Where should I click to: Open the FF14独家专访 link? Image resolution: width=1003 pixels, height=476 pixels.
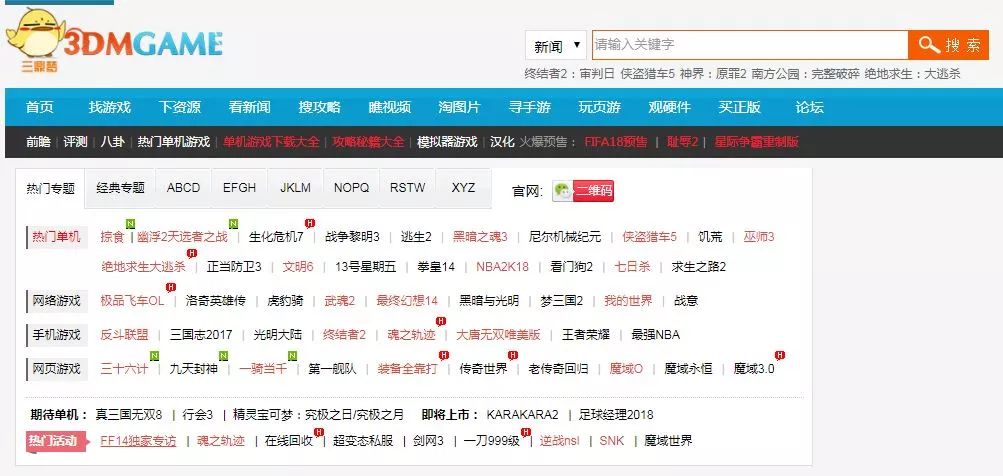138,441
